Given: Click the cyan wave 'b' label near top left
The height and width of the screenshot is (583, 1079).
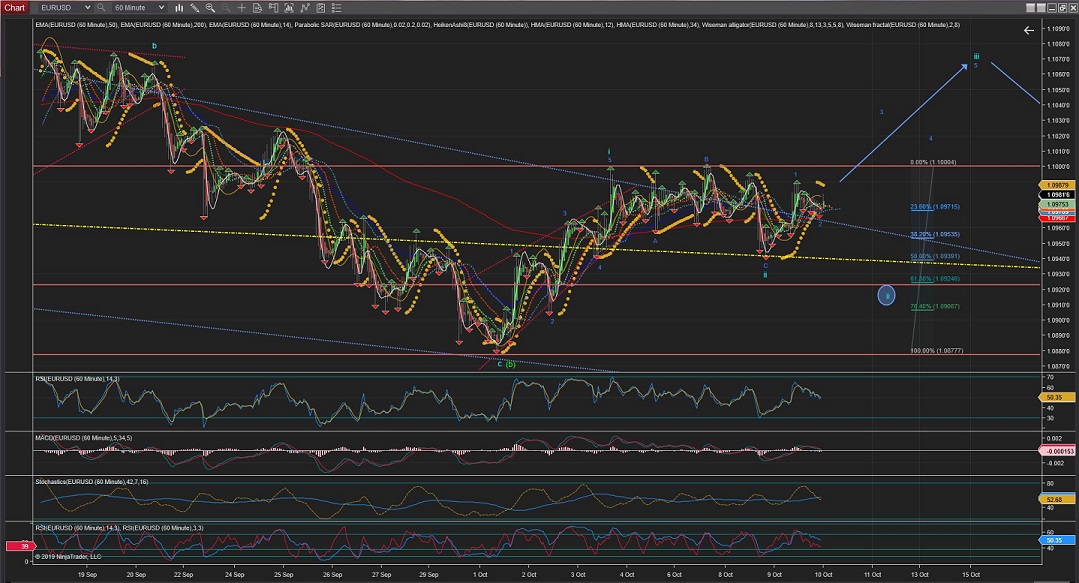Looking at the screenshot, I should click(x=154, y=46).
